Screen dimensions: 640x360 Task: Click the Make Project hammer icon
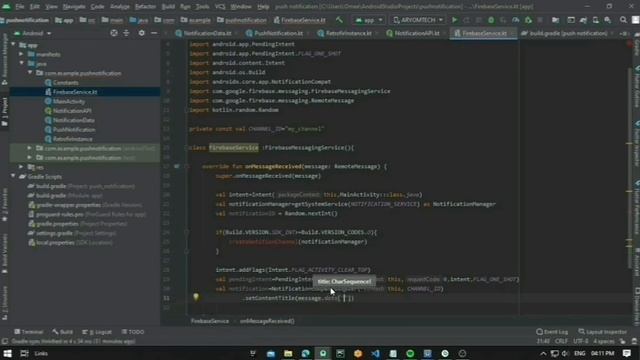click(339, 20)
